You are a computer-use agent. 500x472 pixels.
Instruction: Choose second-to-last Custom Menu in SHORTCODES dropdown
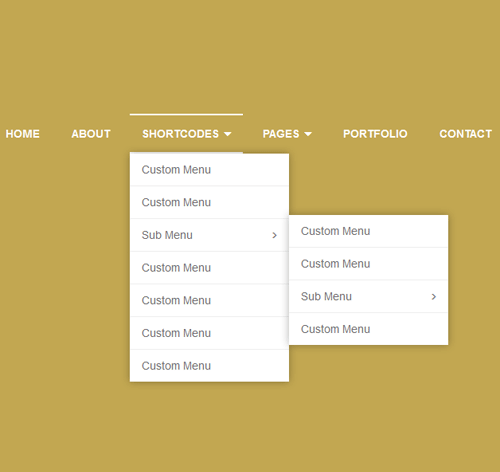[x=209, y=333]
